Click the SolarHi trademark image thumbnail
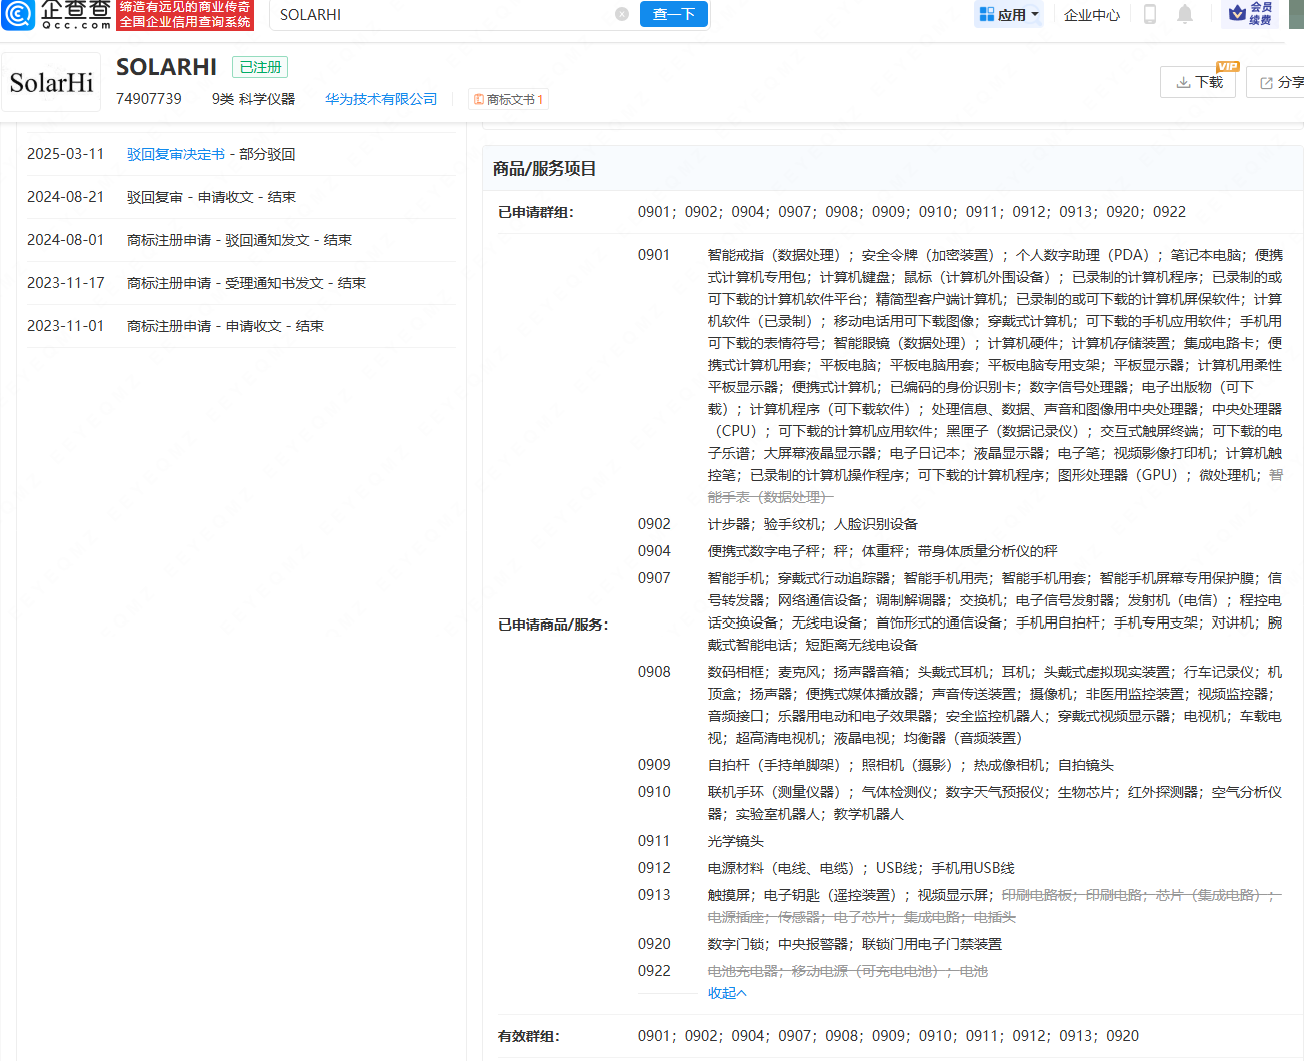 point(51,82)
